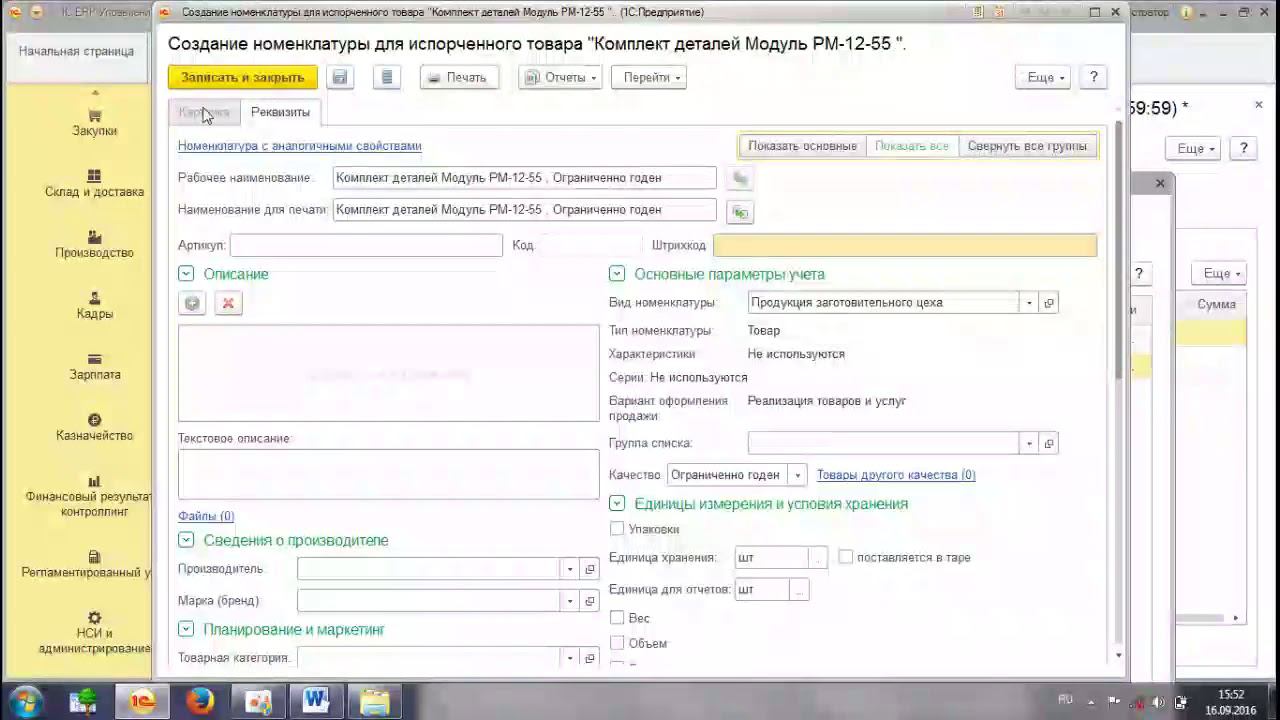Click the Печать button
1280x720 pixels.
[x=459, y=77]
